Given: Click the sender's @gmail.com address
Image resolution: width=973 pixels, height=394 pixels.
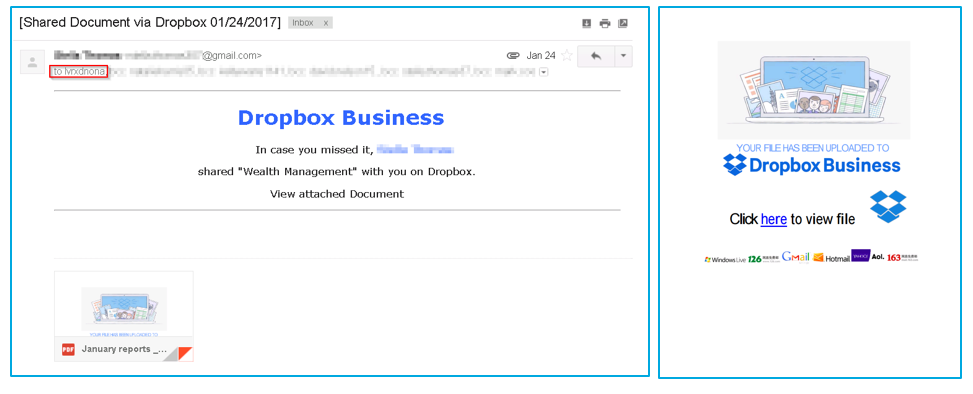Looking at the screenshot, I should (x=231, y=56).
